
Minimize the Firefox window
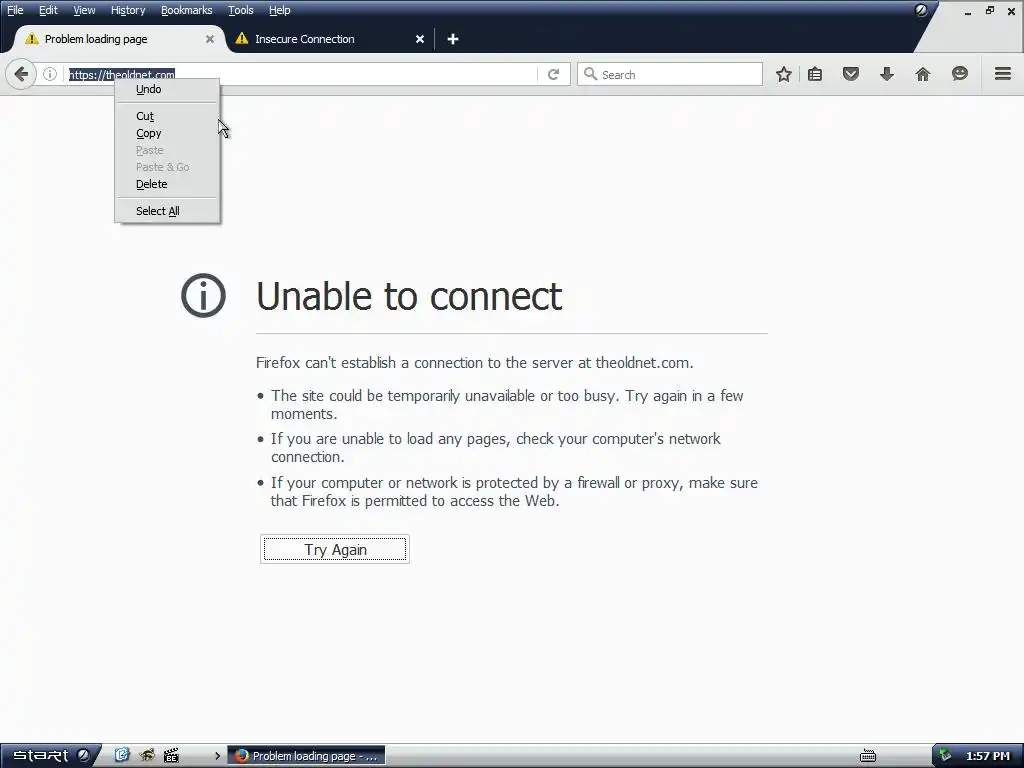click(967, 11)
